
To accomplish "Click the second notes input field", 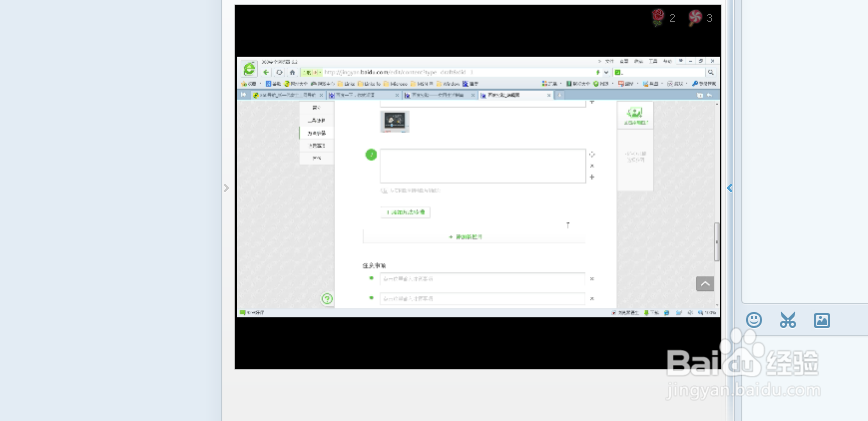I will coord(482,298).
